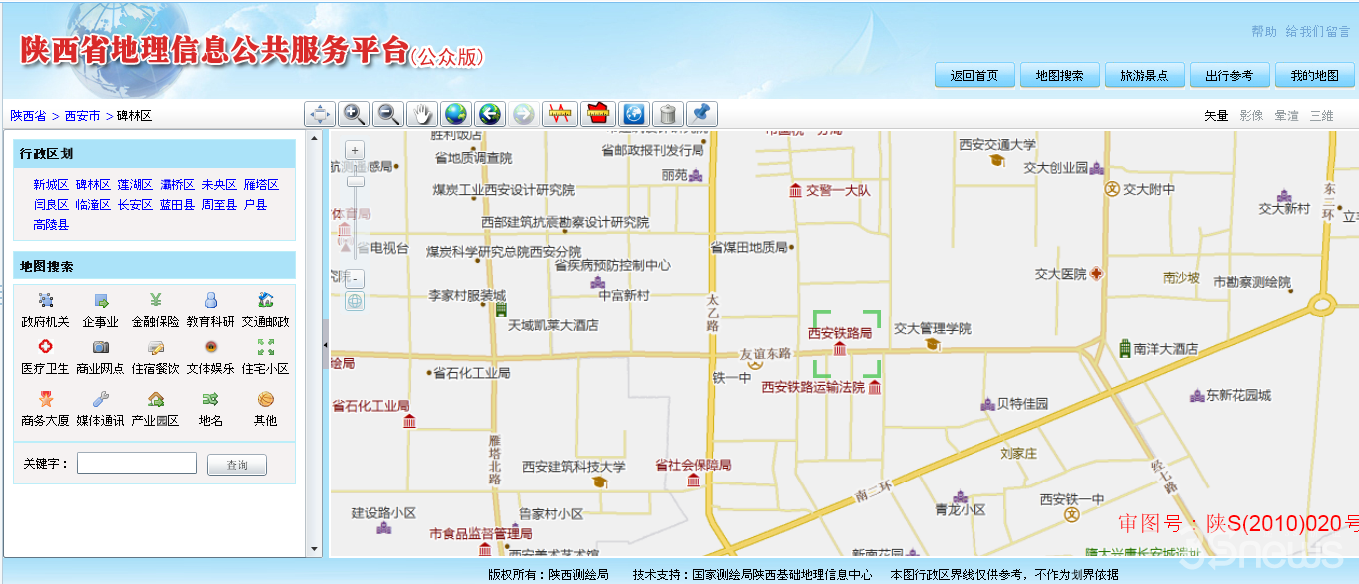Click the blue pushpin marker tool

coord(702,114)
